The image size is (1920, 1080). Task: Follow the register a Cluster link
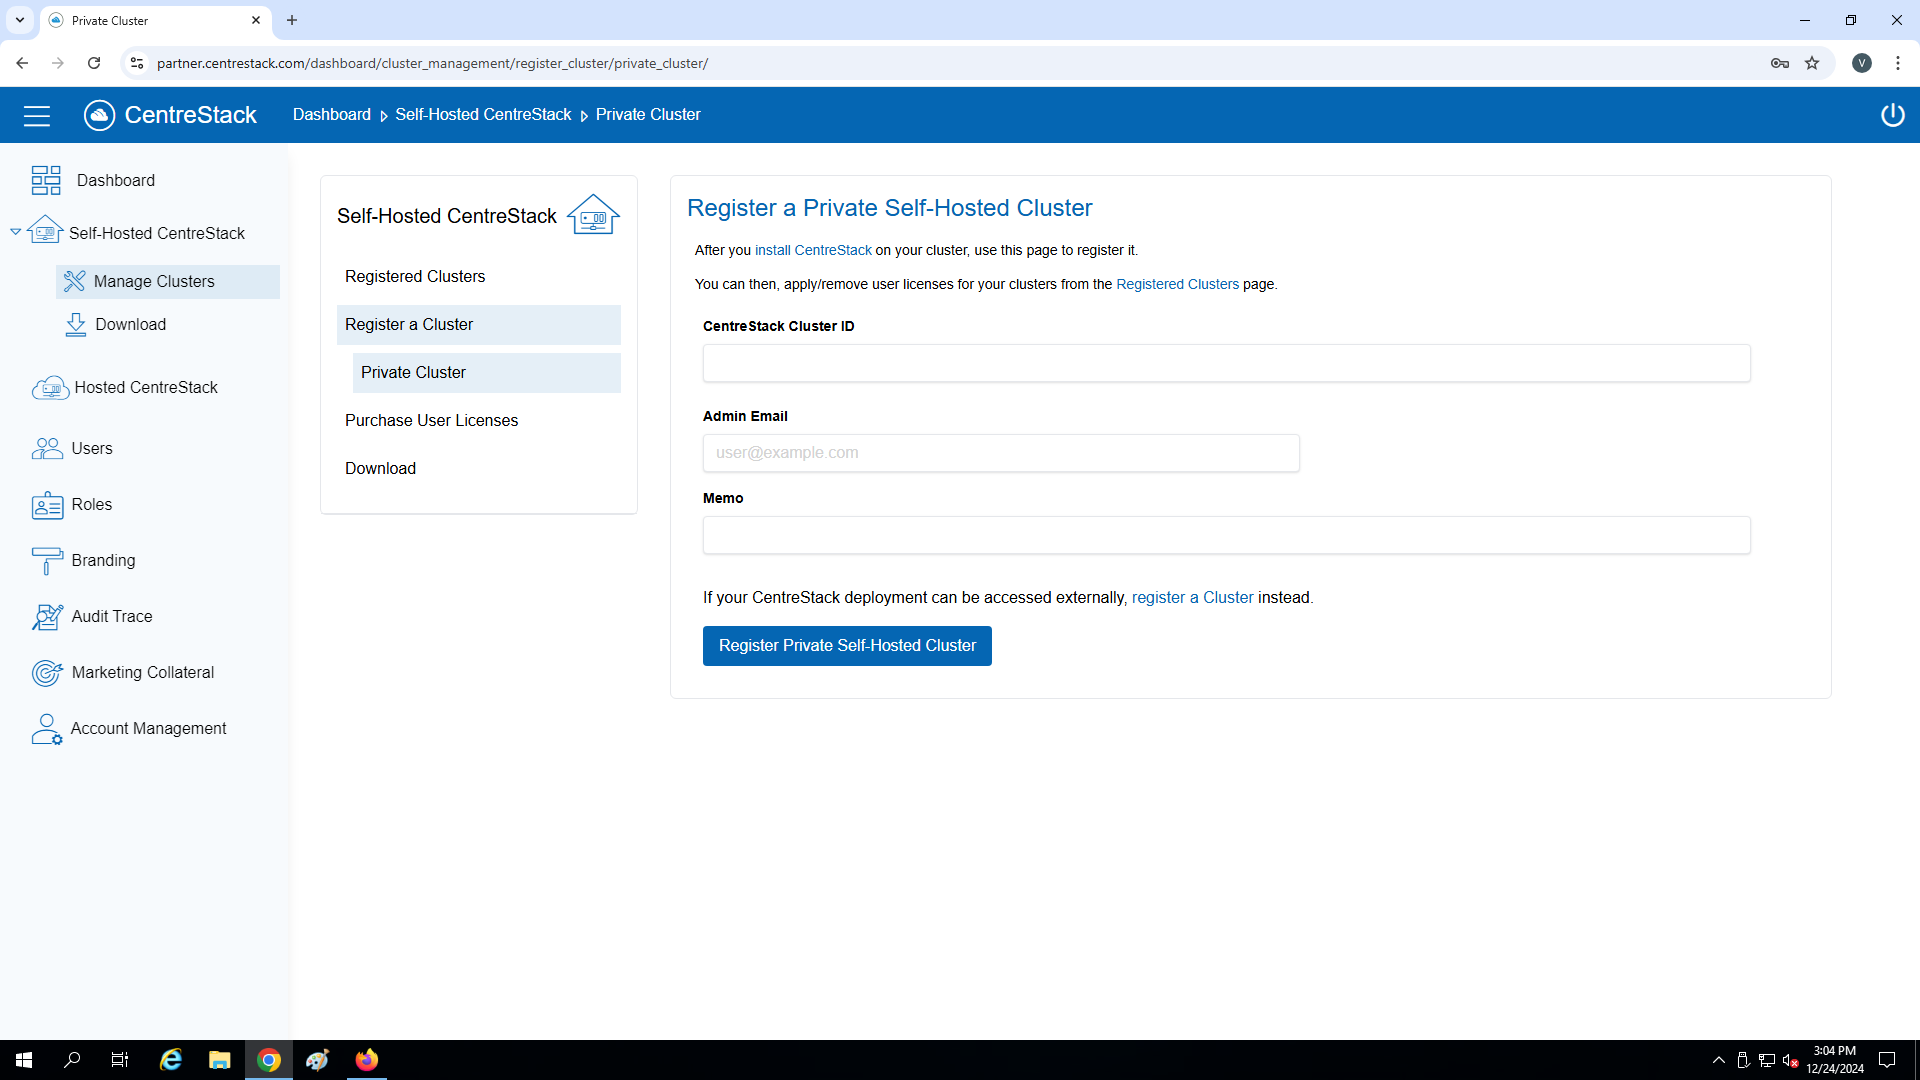pyautogui.click(x=1192, y=598)
